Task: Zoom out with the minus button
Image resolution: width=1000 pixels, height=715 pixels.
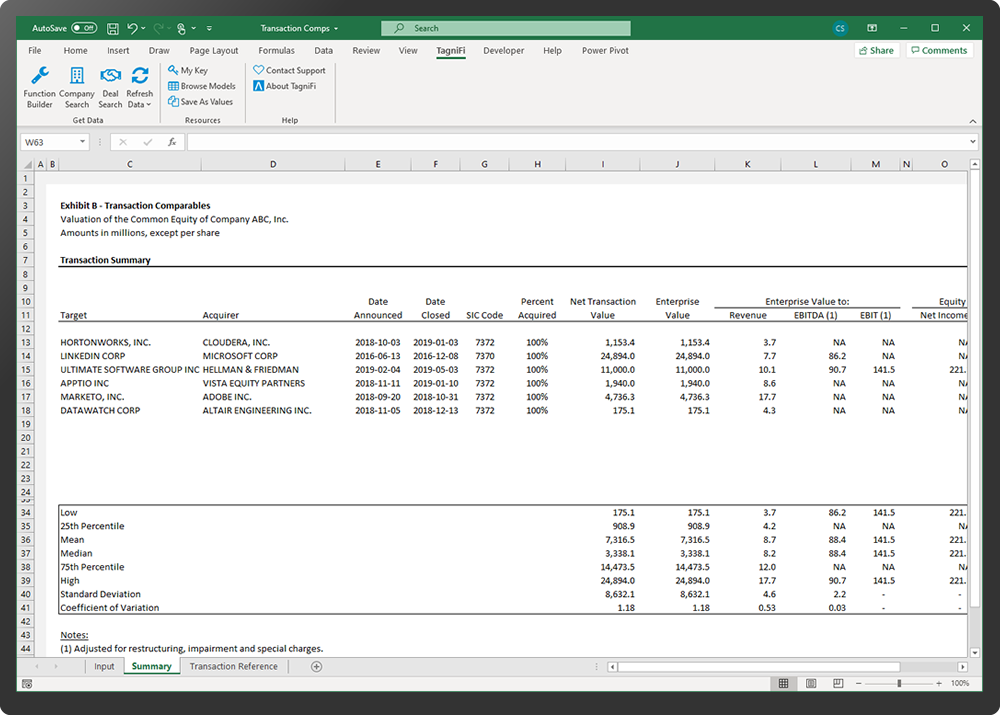Action: (x=858, y=683)
